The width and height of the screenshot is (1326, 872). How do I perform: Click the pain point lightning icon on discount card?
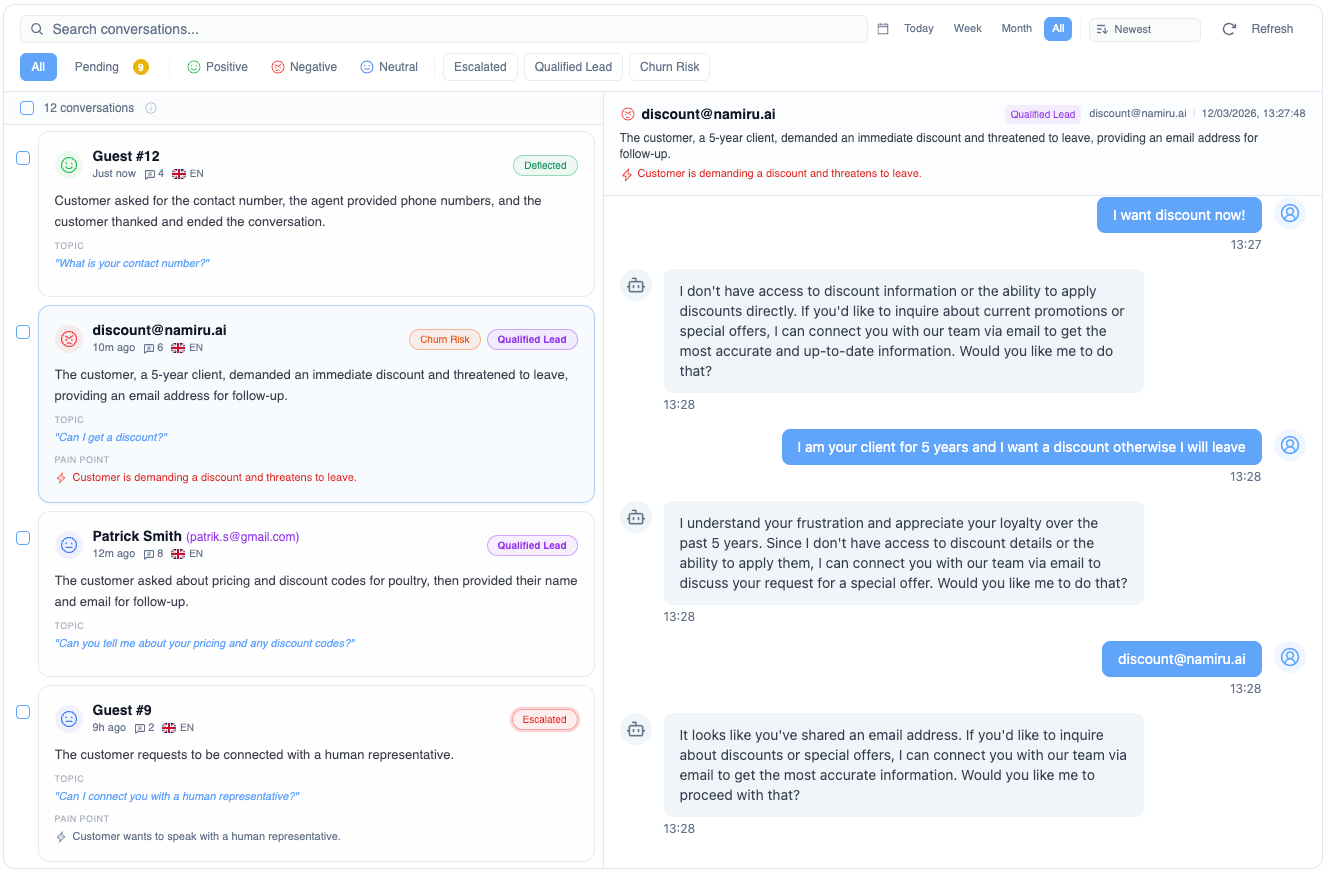coord(62,477)
